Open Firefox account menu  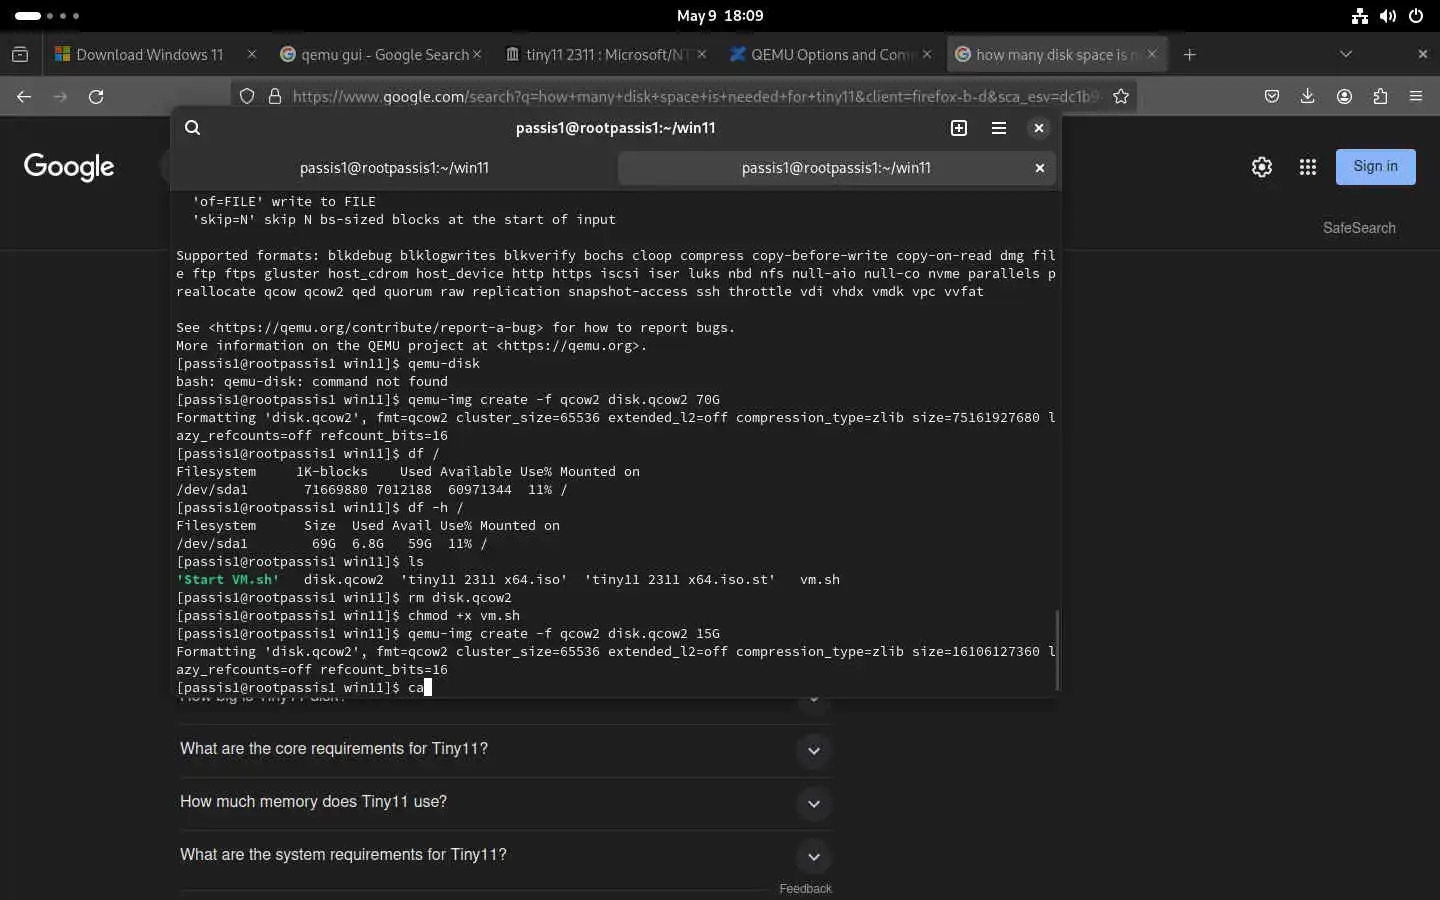tap(1344, 96)
